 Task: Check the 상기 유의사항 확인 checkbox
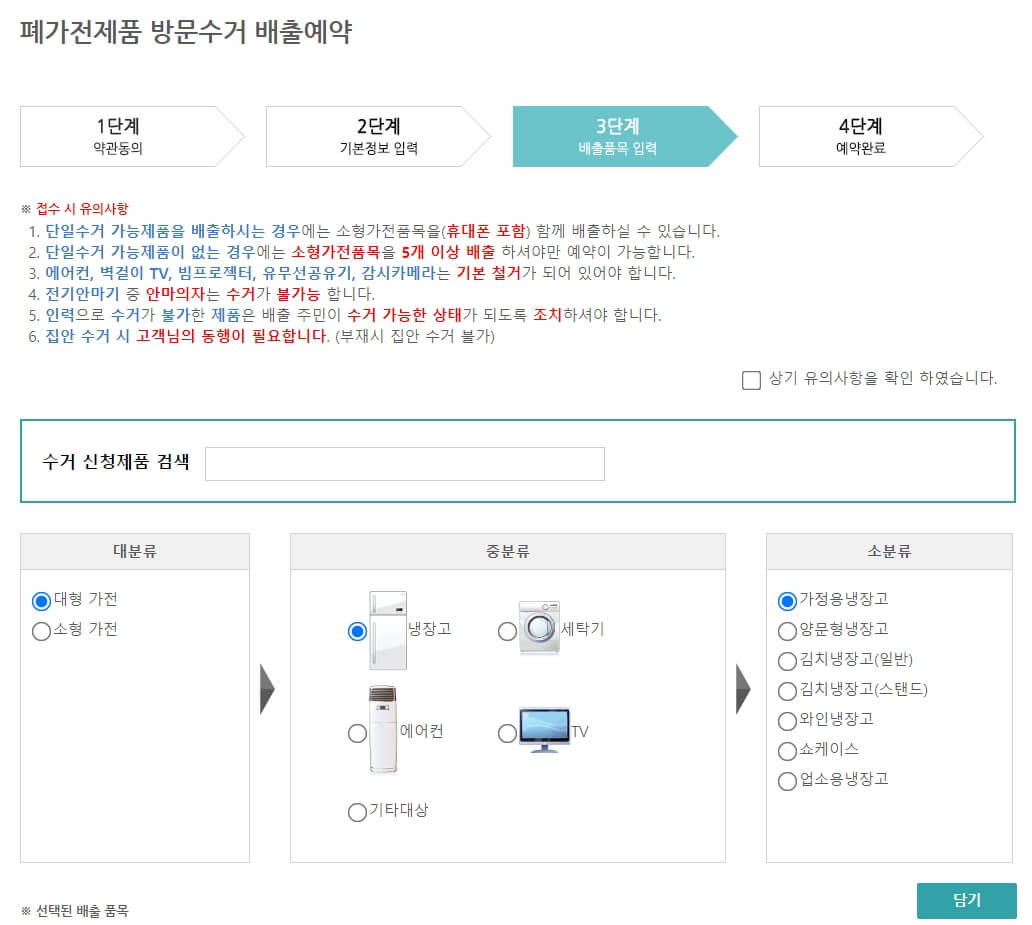[750, 379]
